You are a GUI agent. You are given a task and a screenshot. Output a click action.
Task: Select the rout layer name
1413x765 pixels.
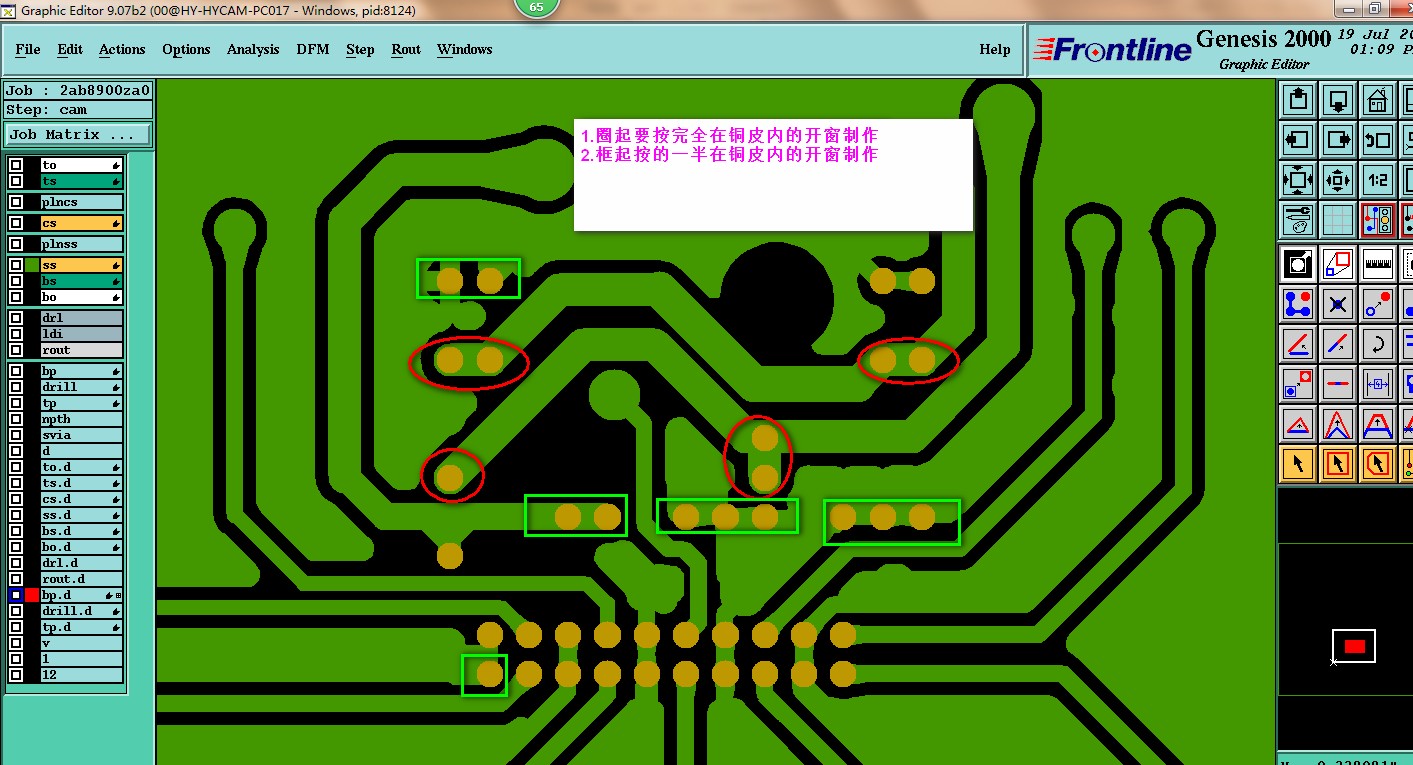(81, 350)
